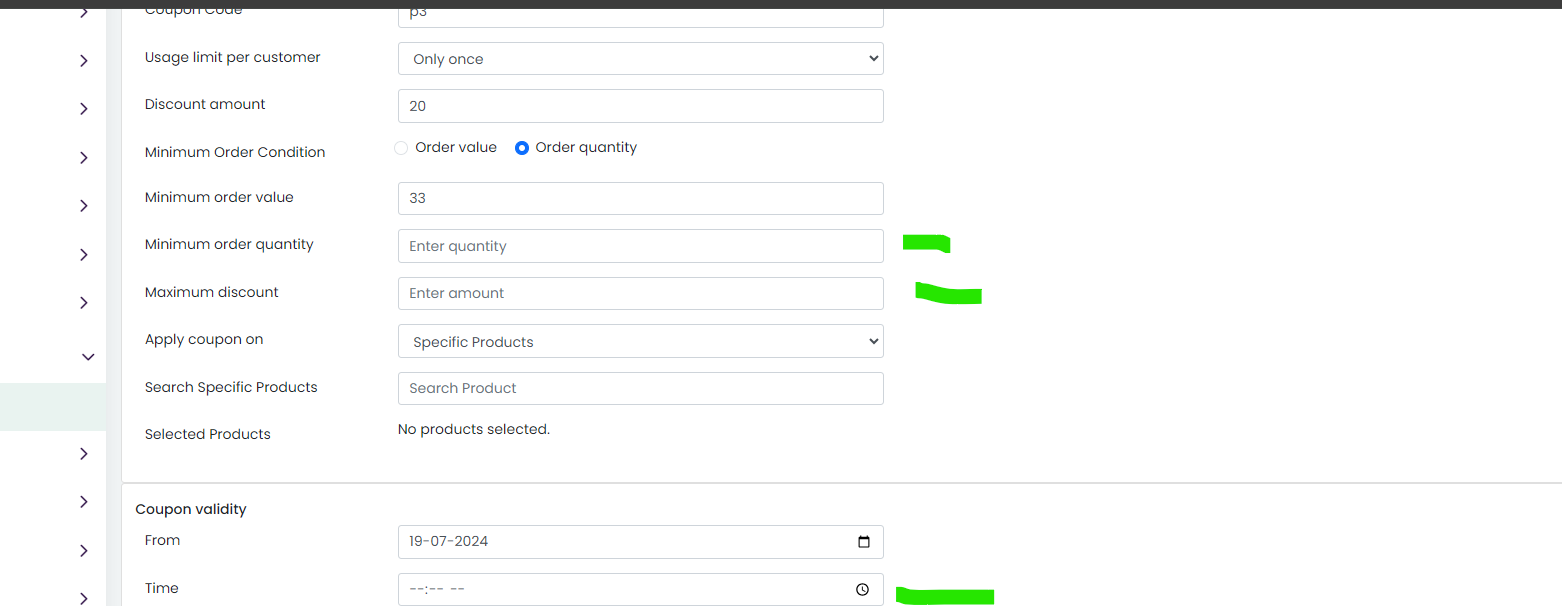Expand sidebar chevron level with Usage limit row
The image size is (1562, 606).
(x=84, y=61)
